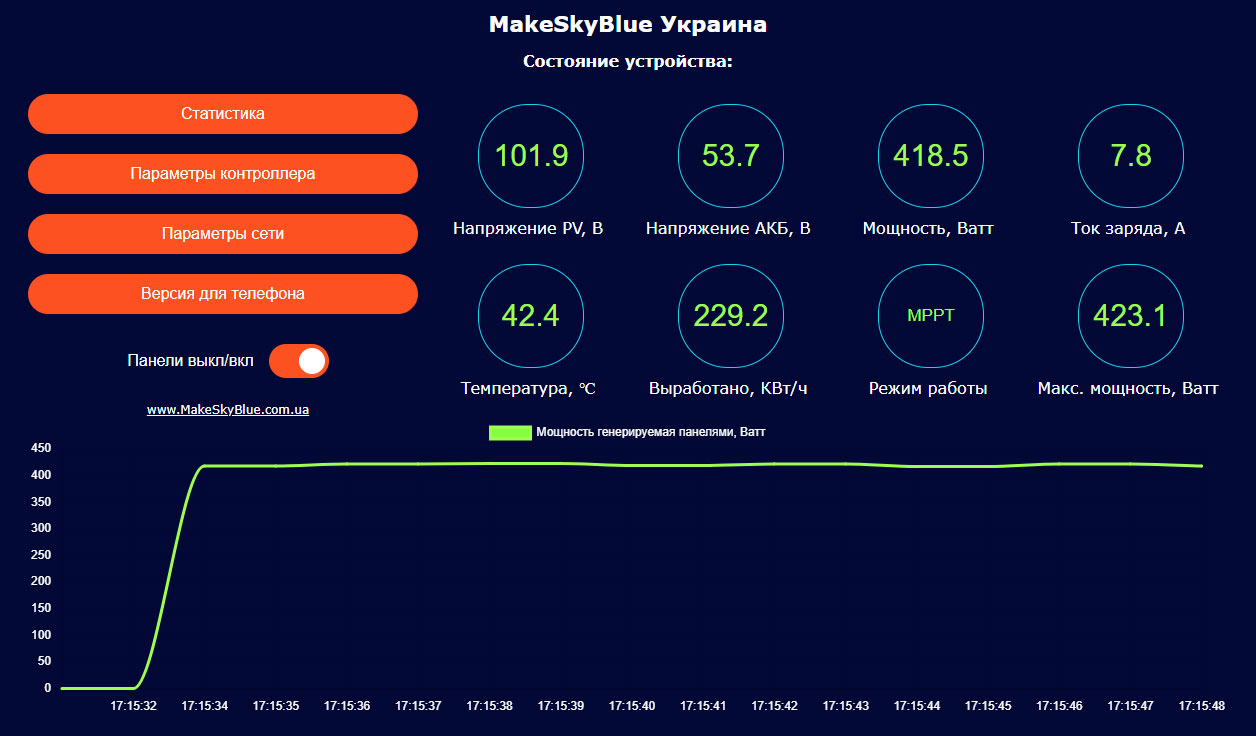Toggle the Панели выкл/вкл switch
Image resolution: width=1256 pixels, height=736 pixels.
click(x=299, y=361)
